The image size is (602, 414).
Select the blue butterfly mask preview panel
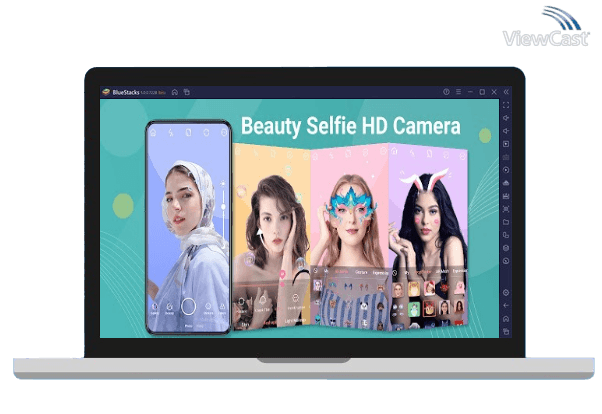click(x=349, y=236)
